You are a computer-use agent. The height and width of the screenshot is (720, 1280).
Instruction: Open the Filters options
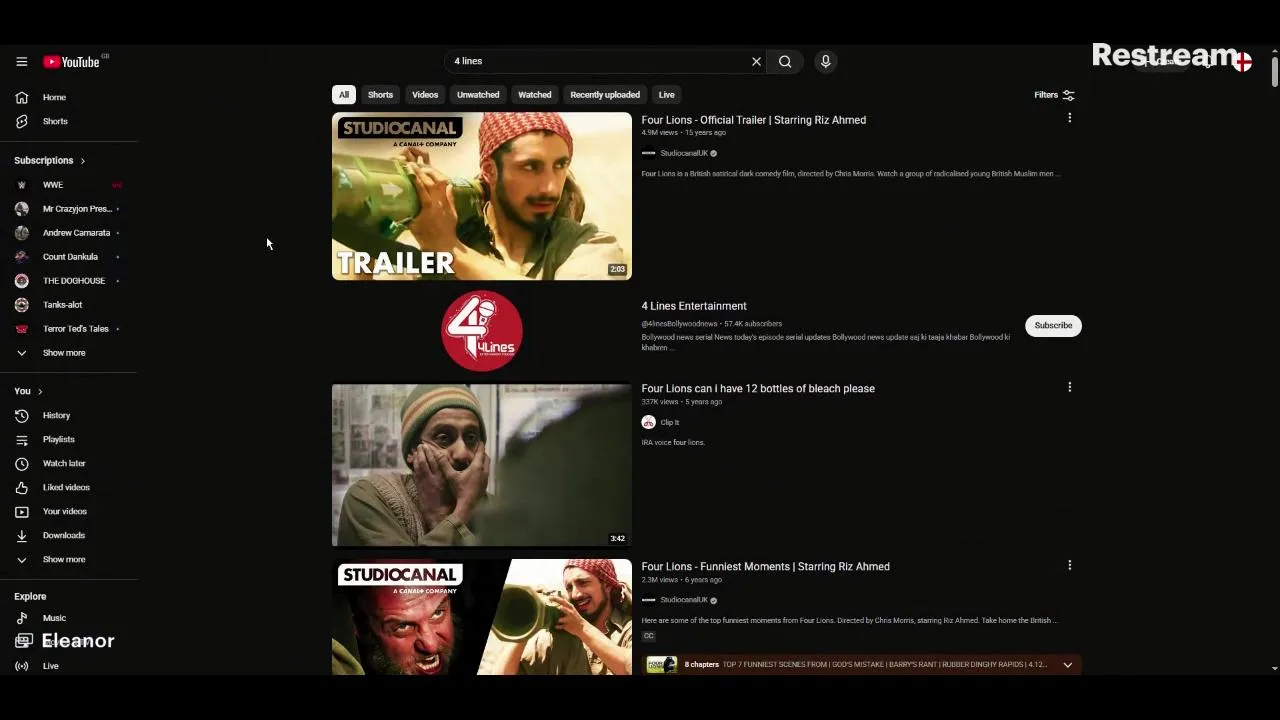point(1054,95)
